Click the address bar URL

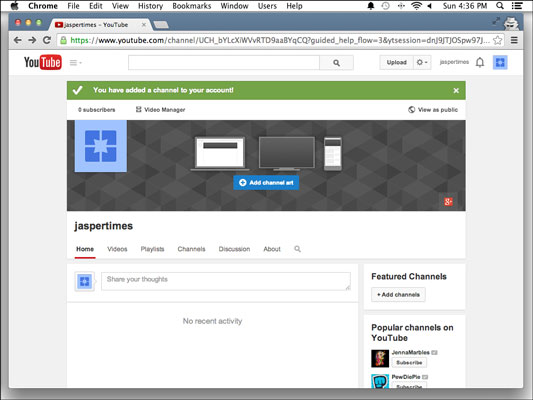tap(280, 40)
